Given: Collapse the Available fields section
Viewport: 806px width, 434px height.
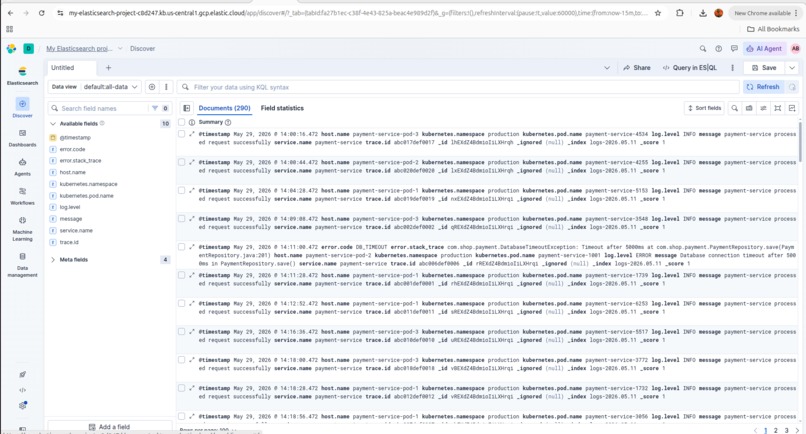Looking at the screenshot, I should click(53, 123).
